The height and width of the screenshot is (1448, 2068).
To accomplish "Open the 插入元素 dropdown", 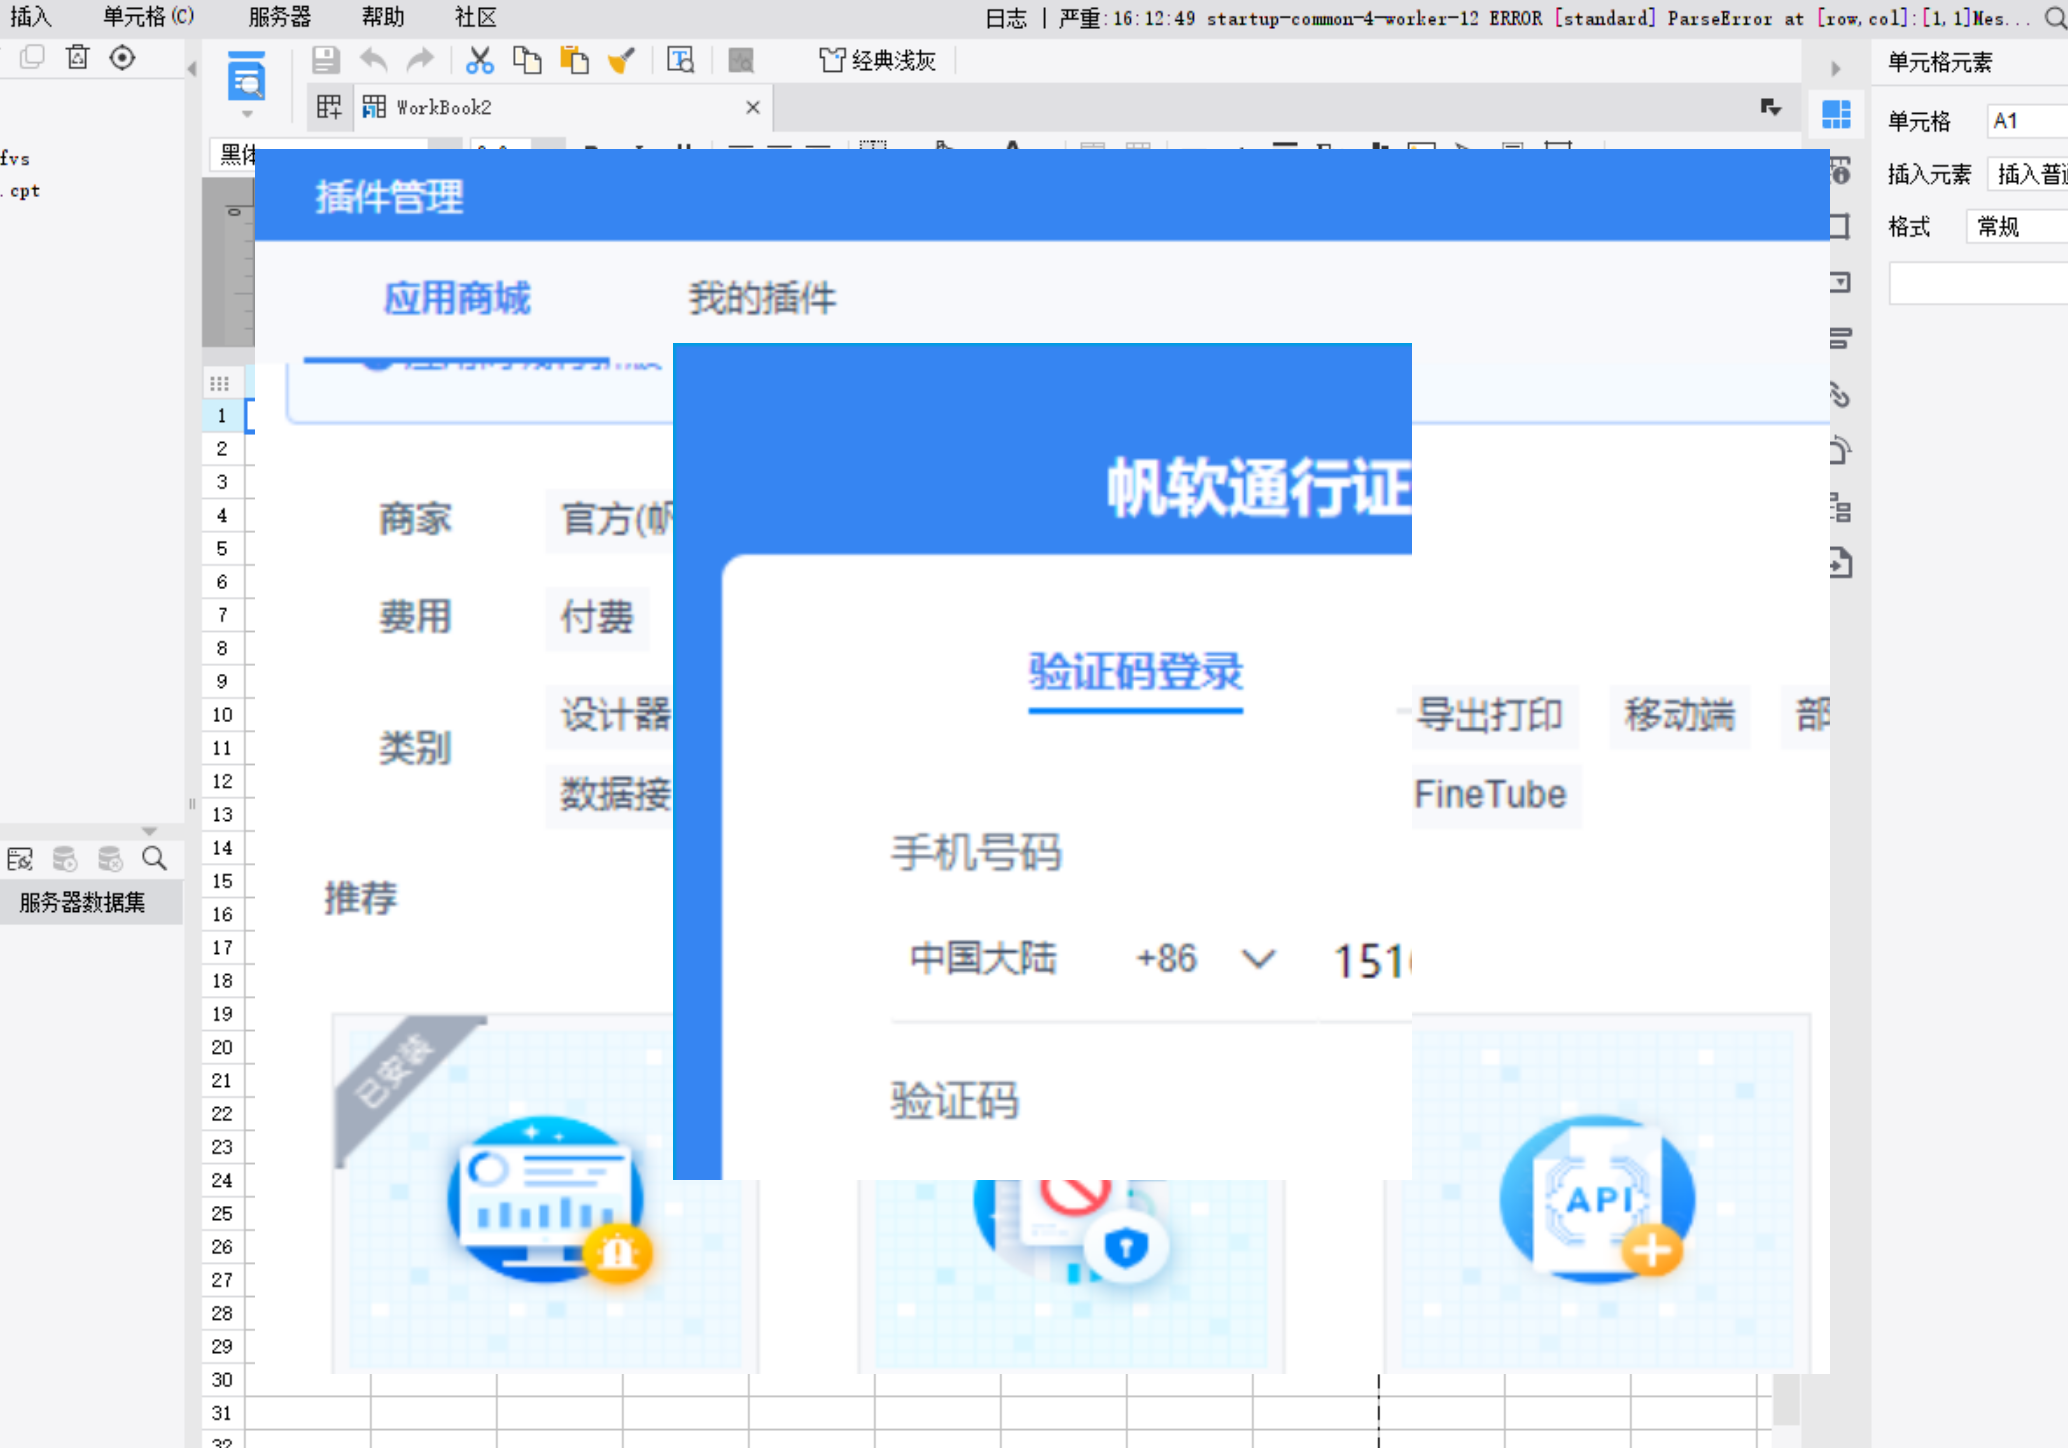I will (2027, 174).
